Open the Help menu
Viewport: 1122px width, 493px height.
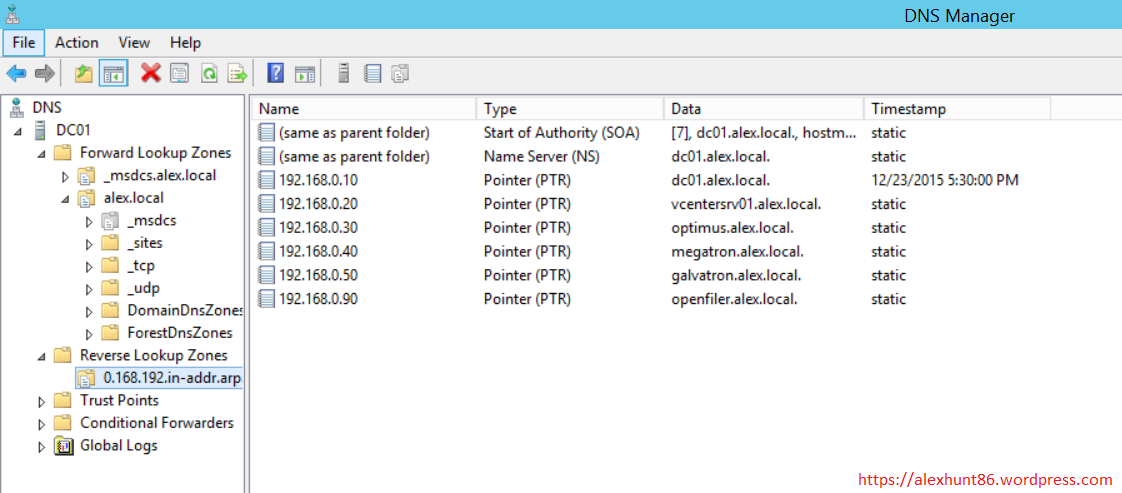pyautogui.click(x=185, y=43)
